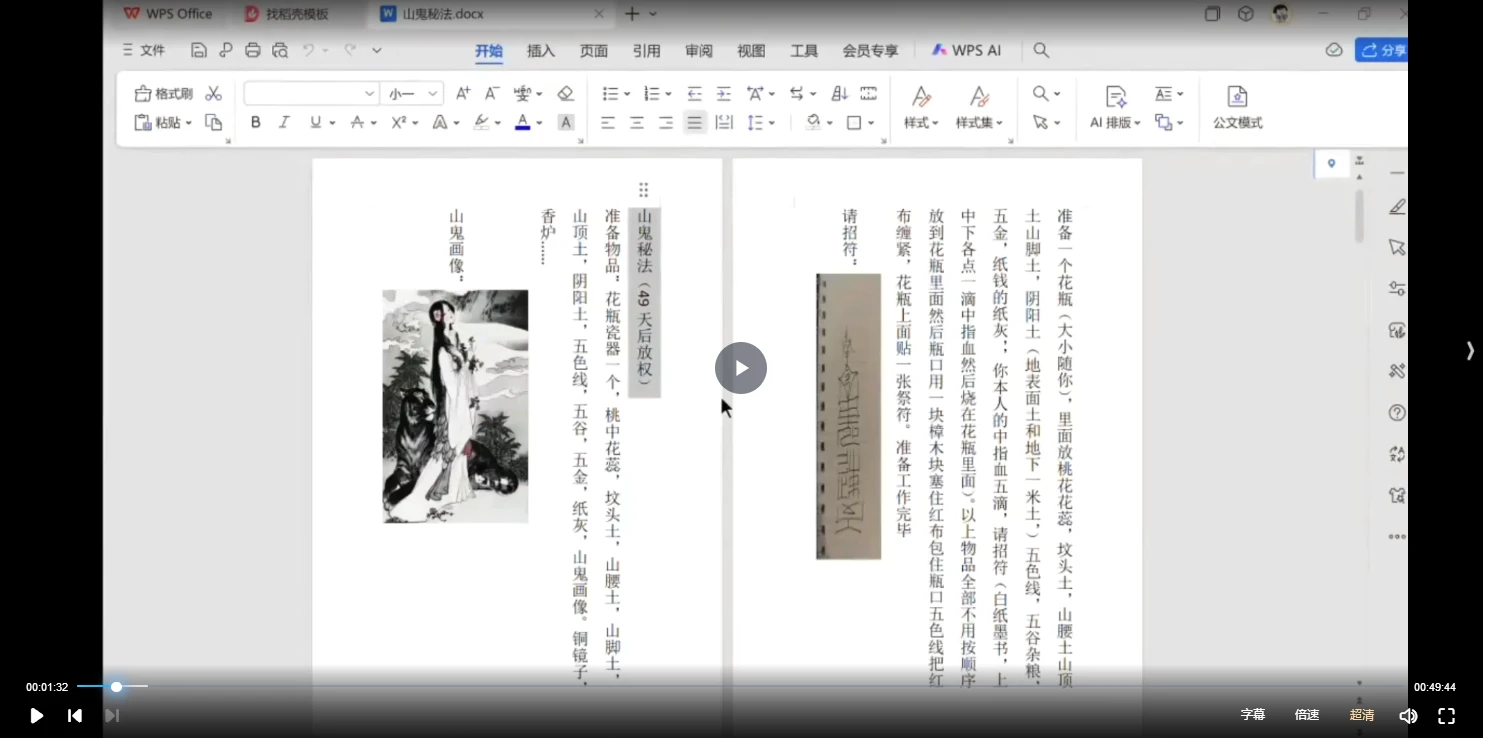
Task: Switch to the 工具 tab
Action: 804,50
